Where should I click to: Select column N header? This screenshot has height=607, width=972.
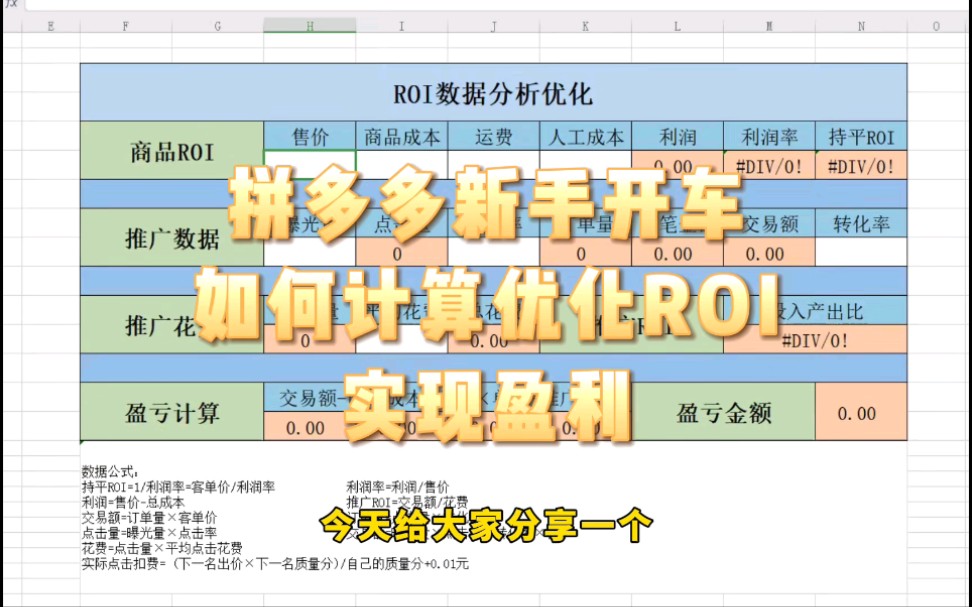[861, 26]
